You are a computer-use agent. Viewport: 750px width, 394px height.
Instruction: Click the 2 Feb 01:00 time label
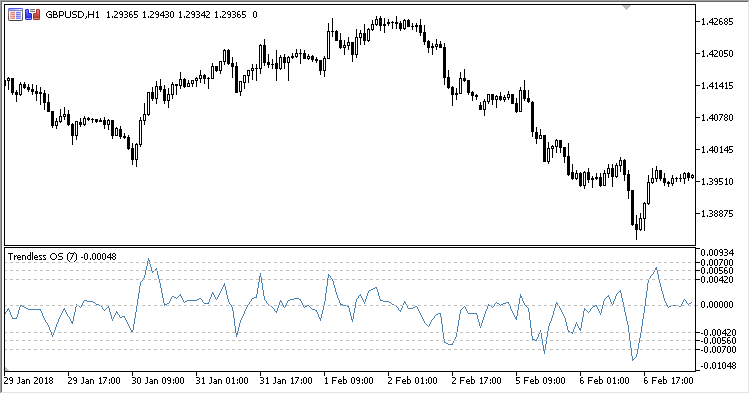tap(413, 381)
